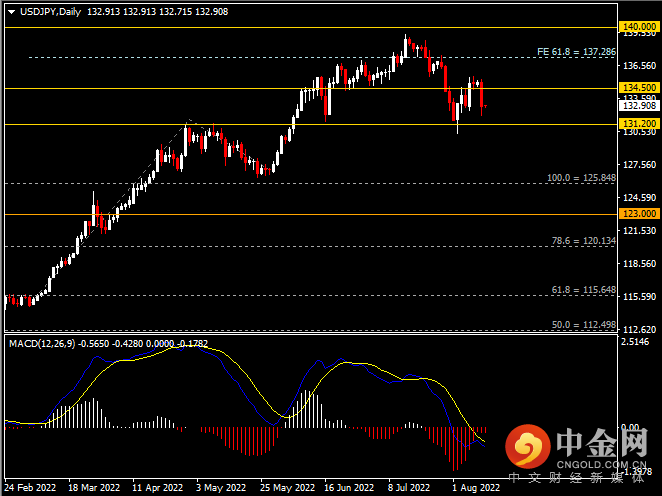The width and height of the screenshot is (662, 496).
Task: Select the 61.8 = 115.648 Fibonacci label
Action: click(x=583, y=290)
